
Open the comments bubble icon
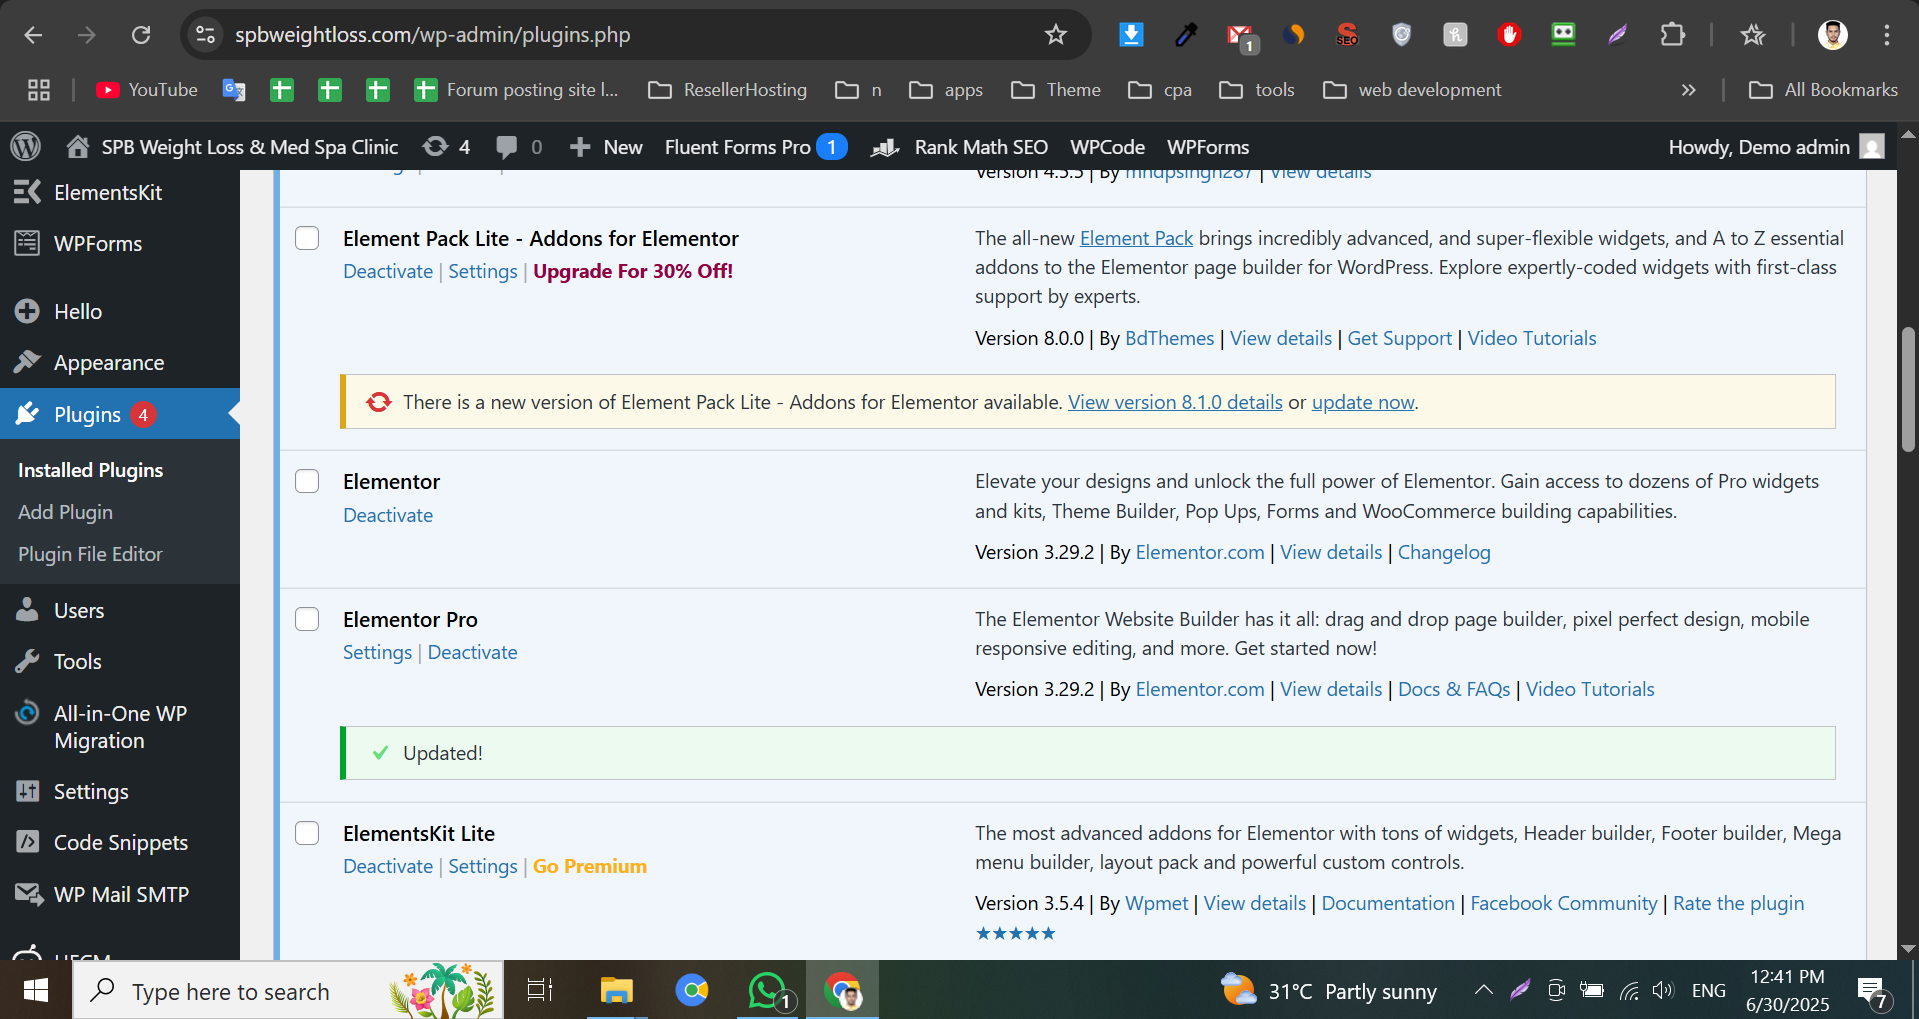[507, 147]
